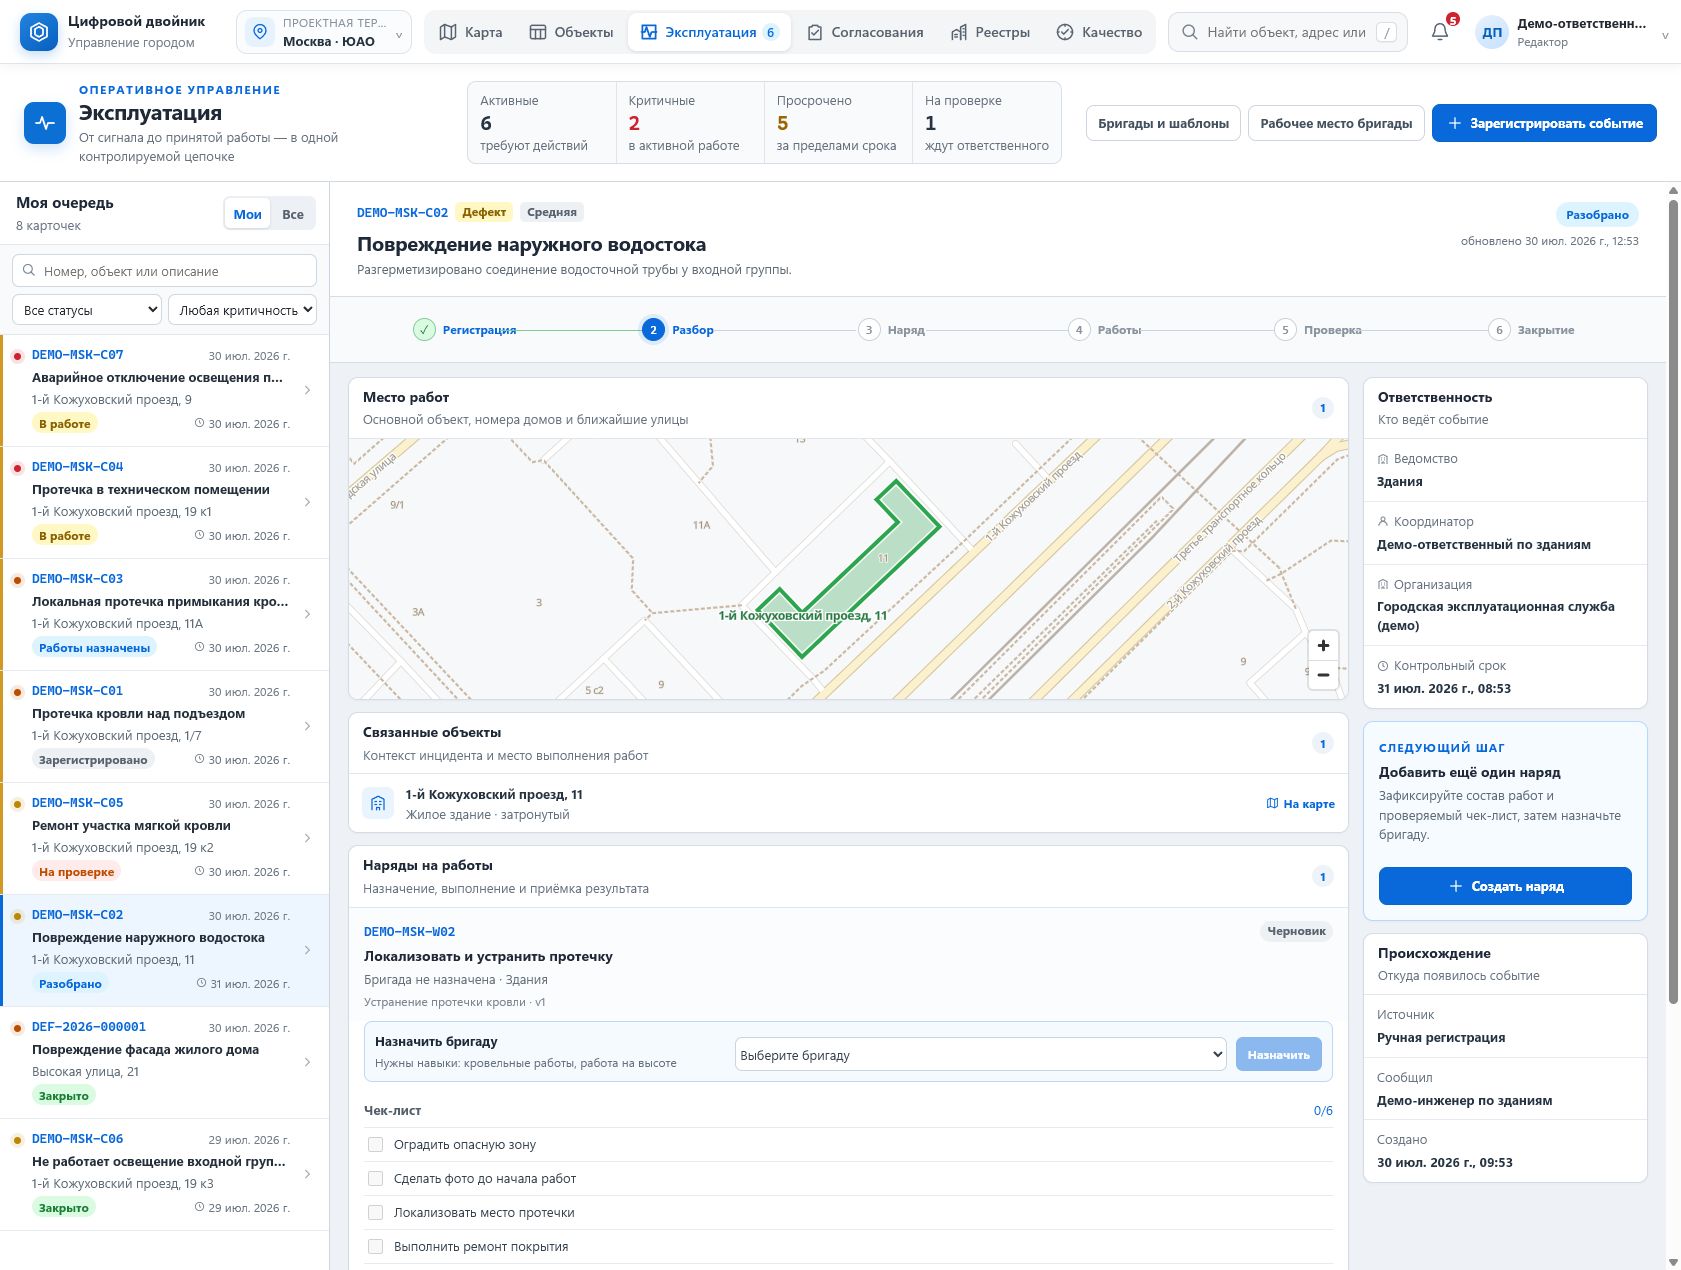Go to the Качество tab
1681x1270 pixels.
pyautogui.click(x=1099, y=32)
